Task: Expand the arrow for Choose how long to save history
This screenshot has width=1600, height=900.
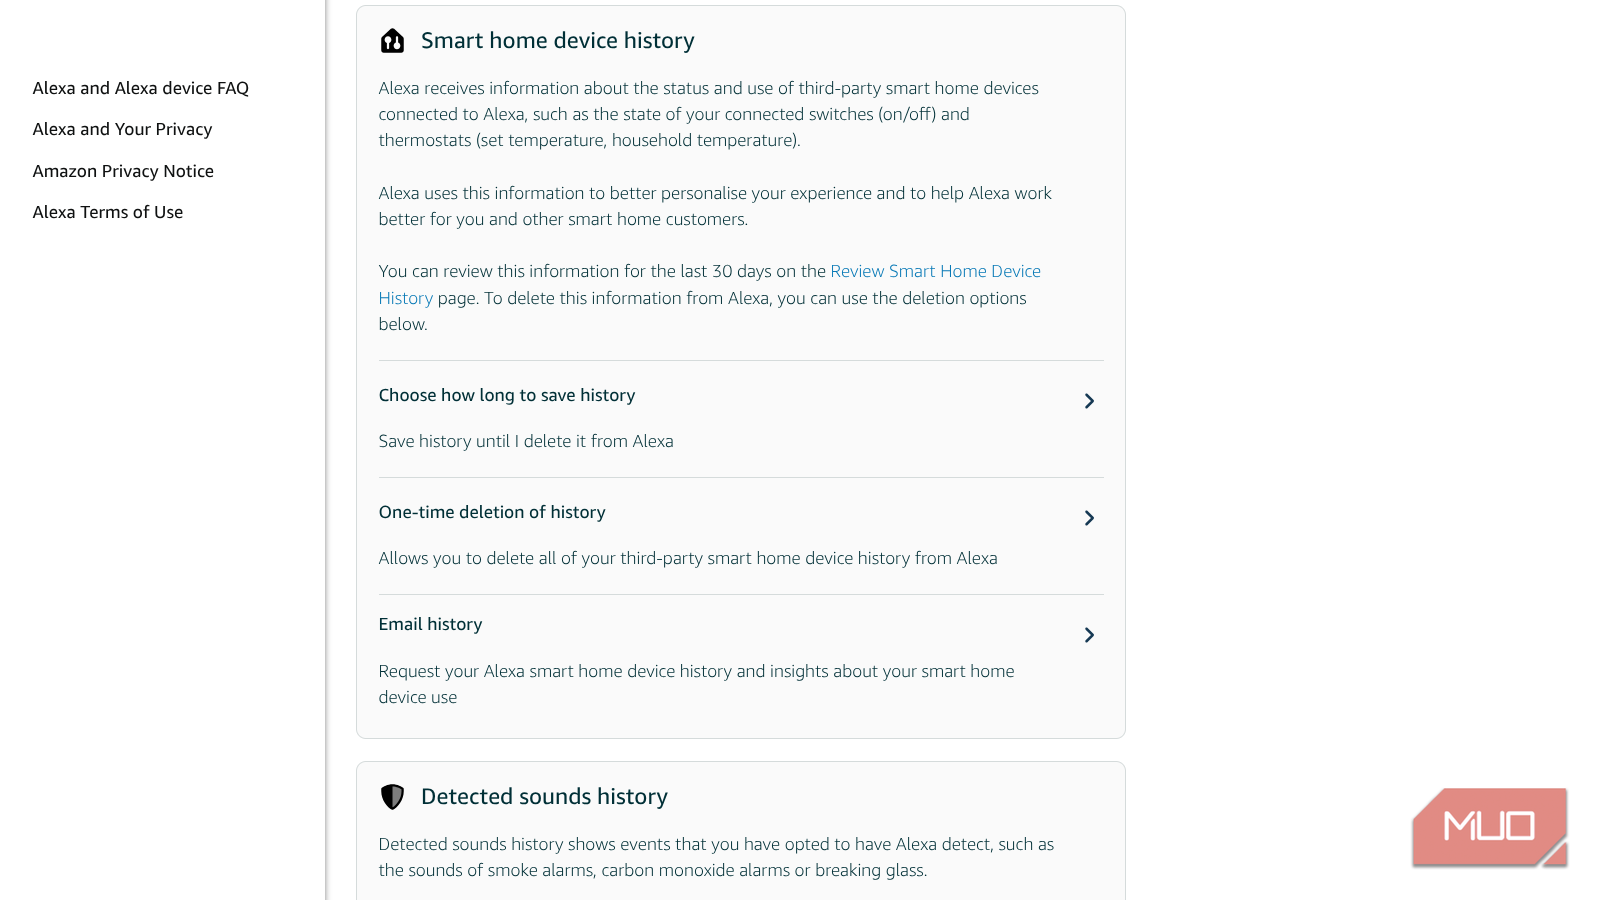Action: point(1089,401)
